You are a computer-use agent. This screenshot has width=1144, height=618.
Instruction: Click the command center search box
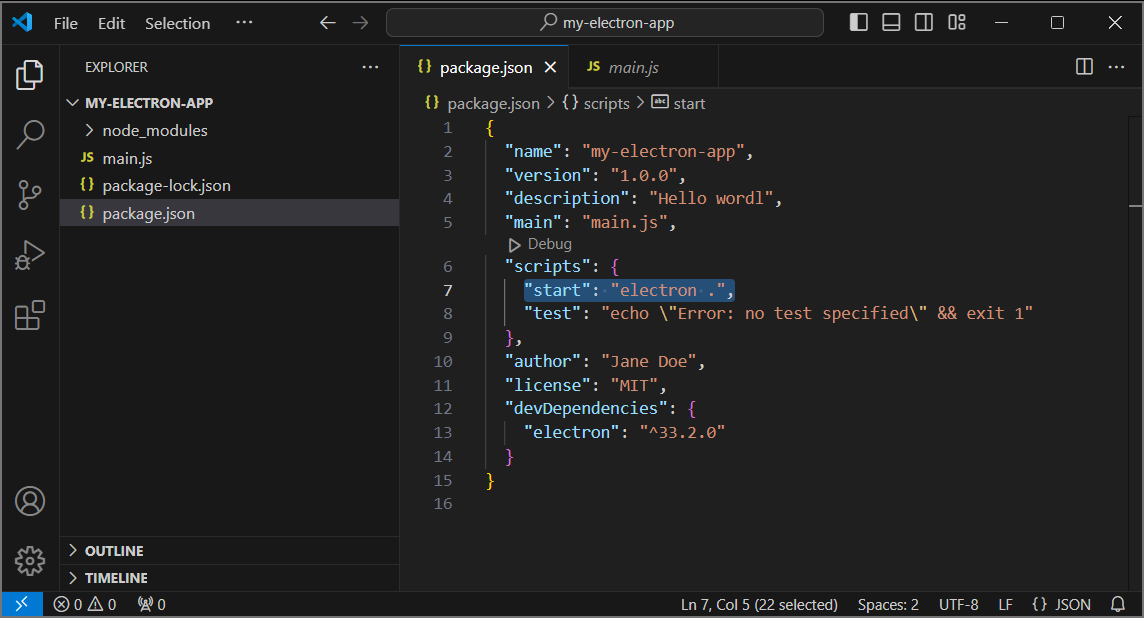coord(605,23)
